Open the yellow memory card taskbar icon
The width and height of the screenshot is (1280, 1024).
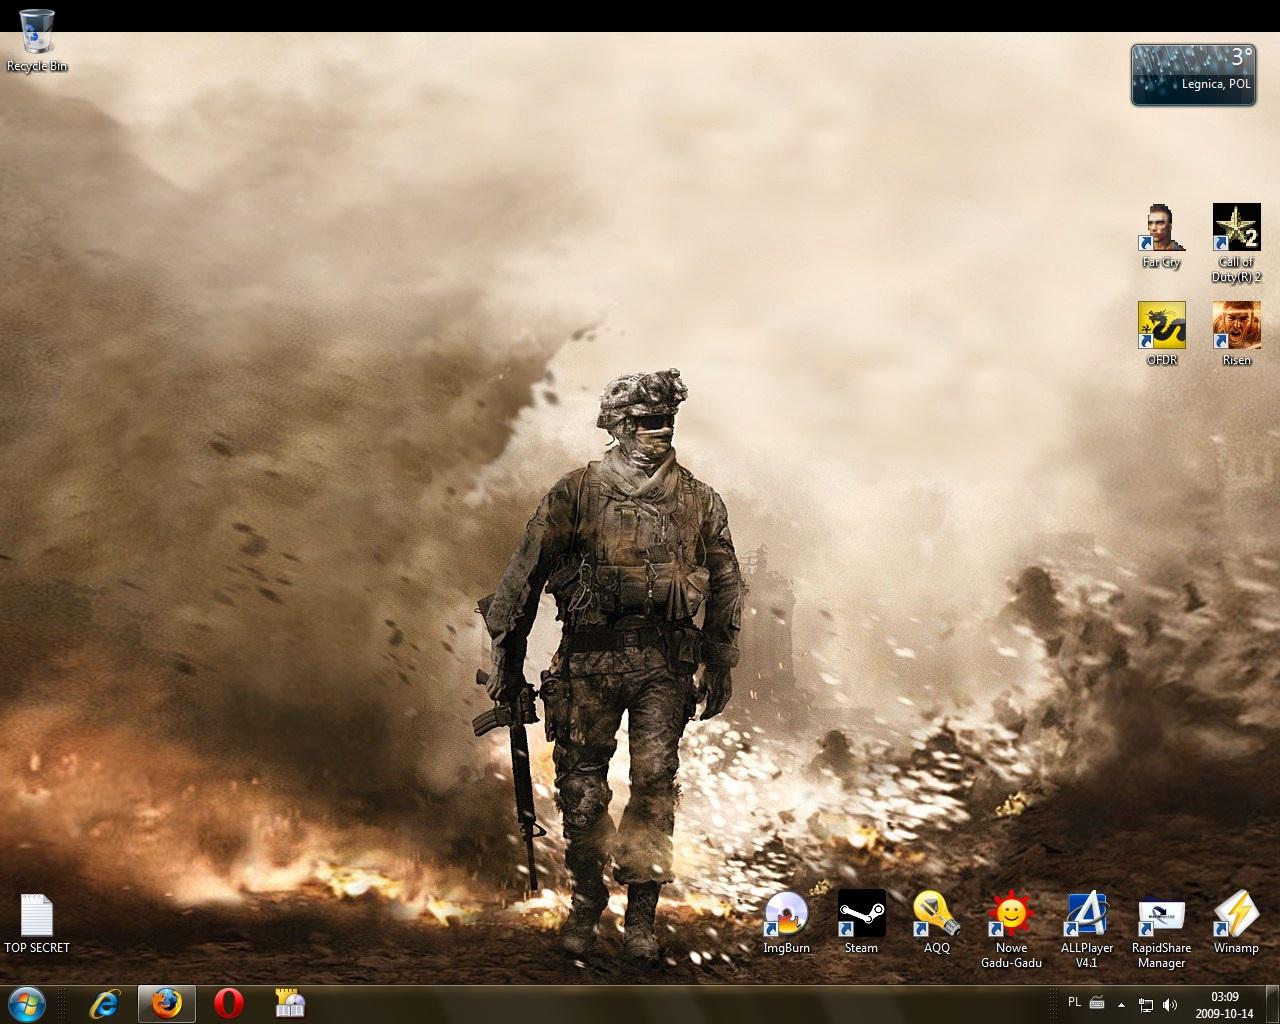[290, 1003]
